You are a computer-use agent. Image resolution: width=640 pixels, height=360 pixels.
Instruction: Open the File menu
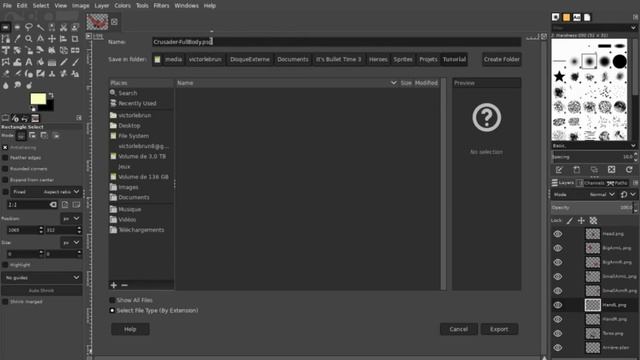[7, 6]
